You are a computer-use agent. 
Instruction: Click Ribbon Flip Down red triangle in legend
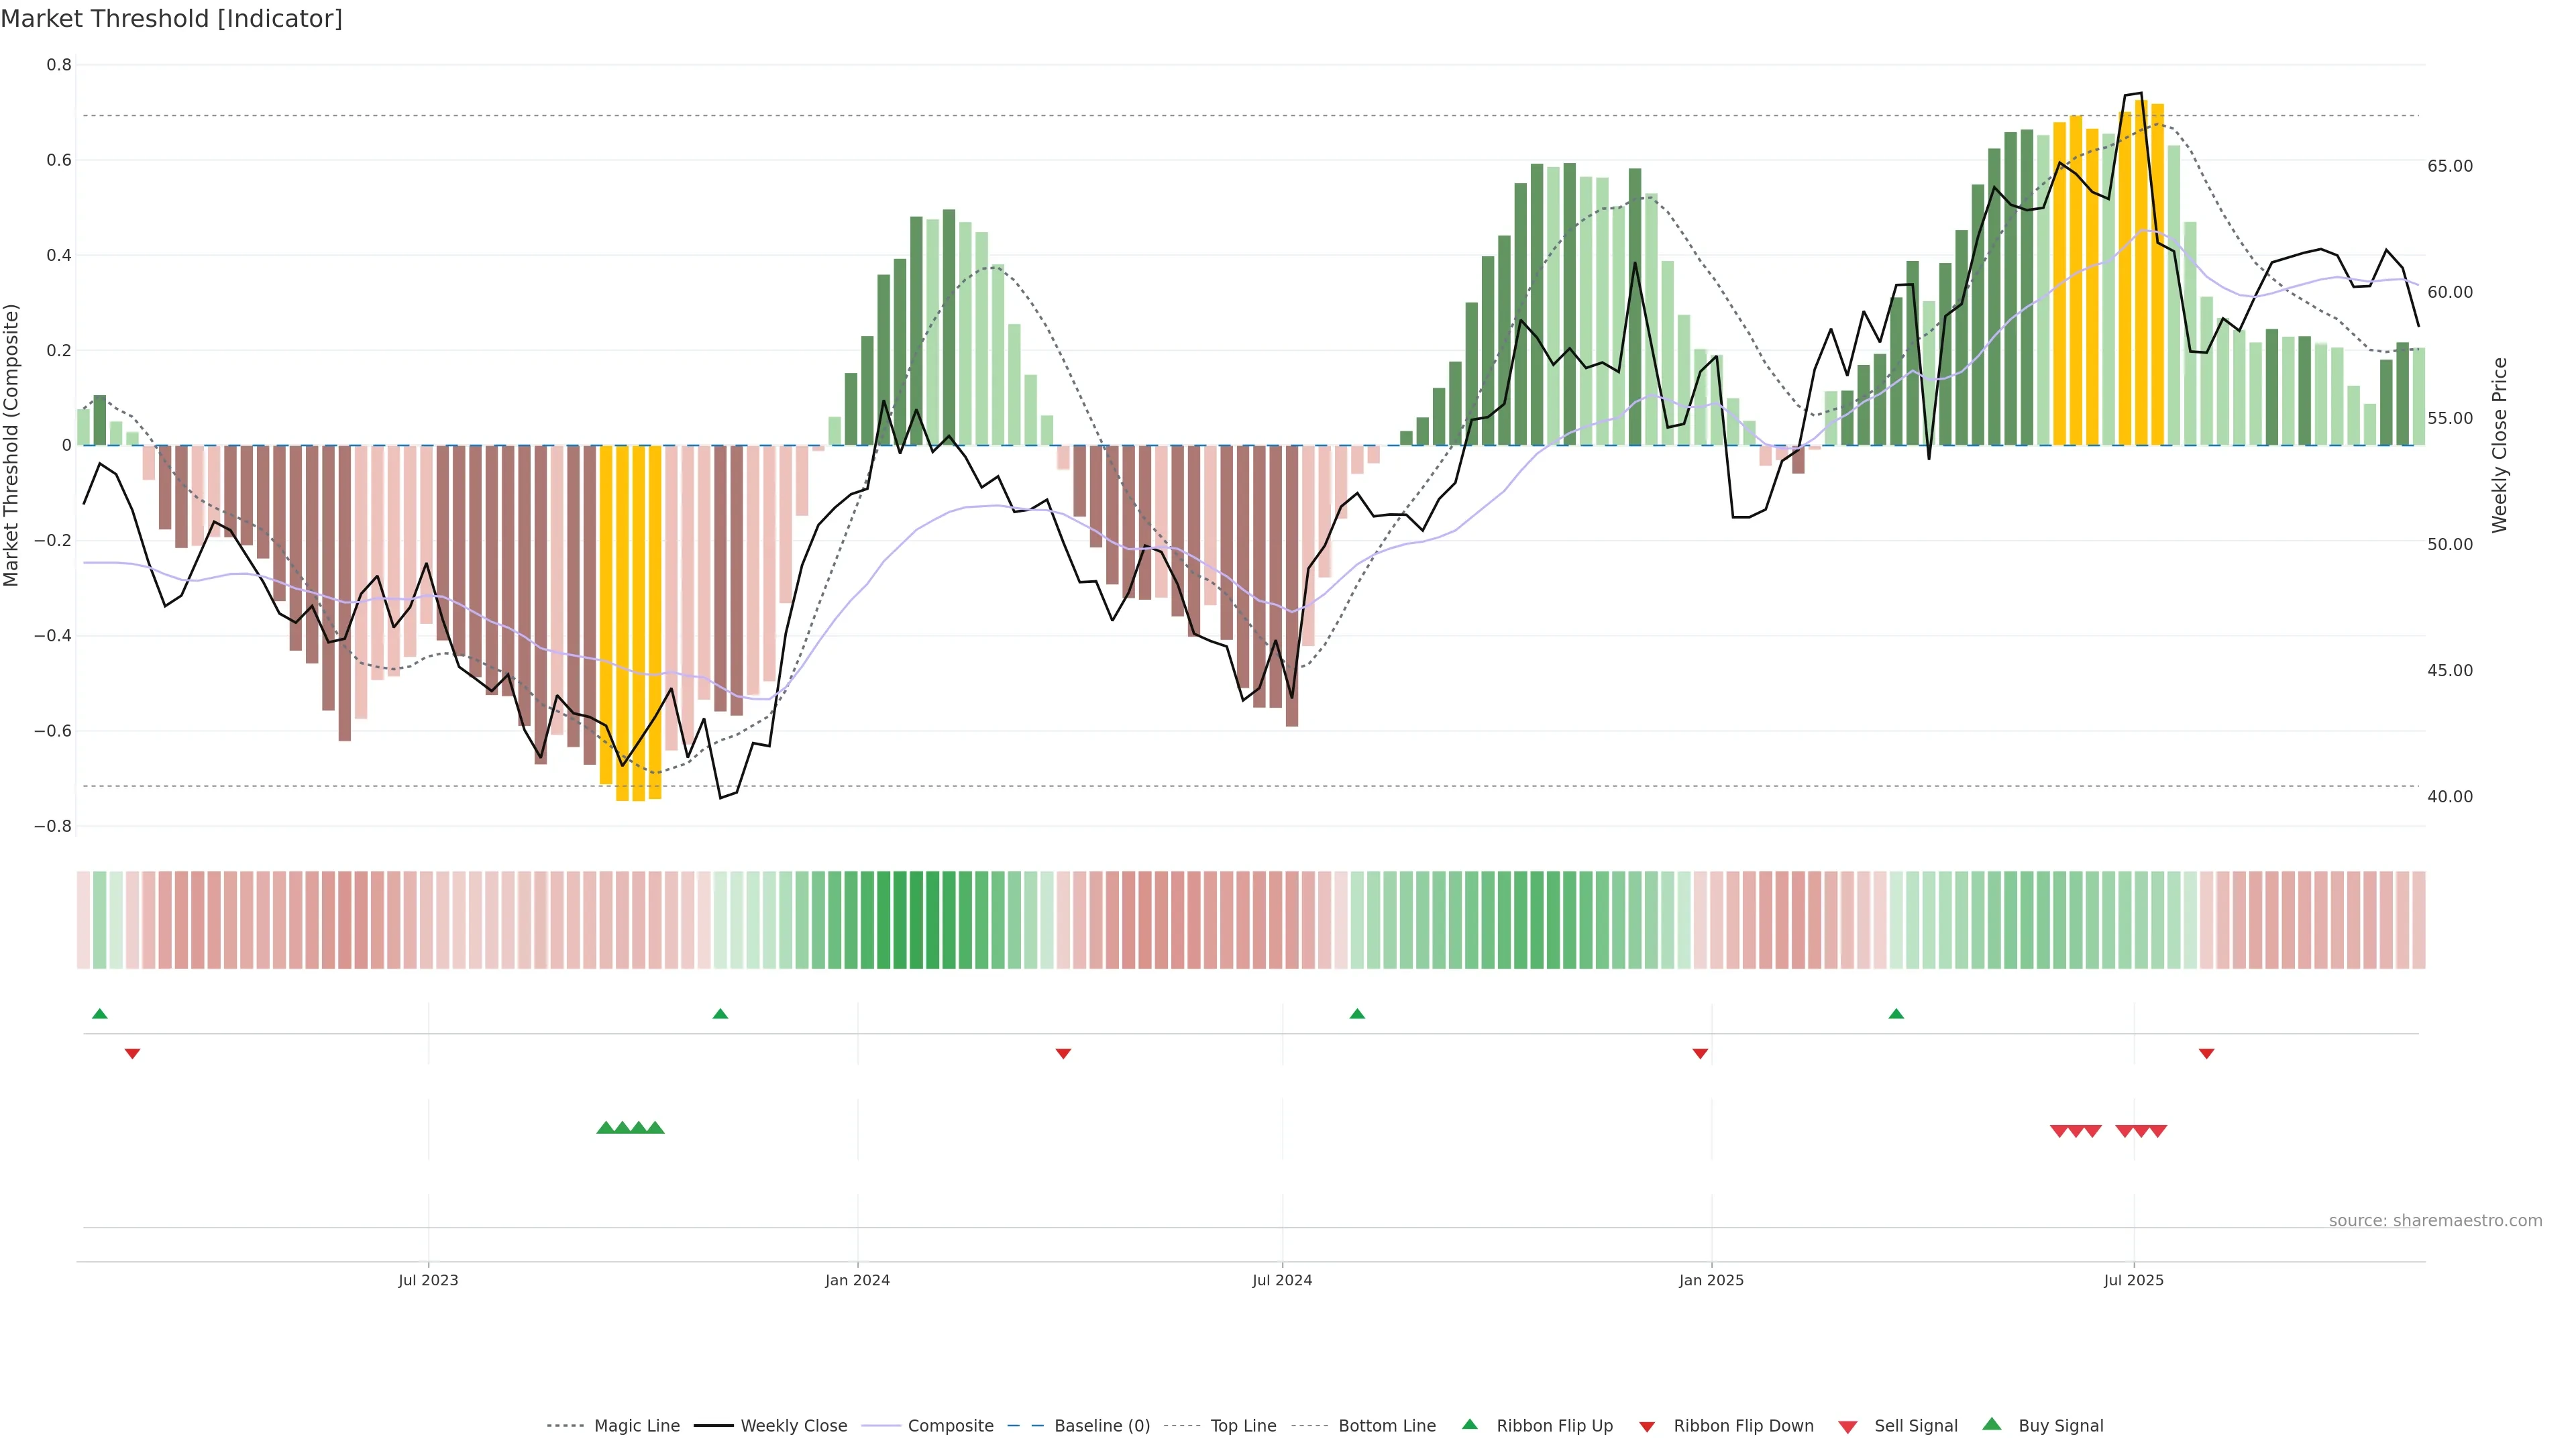tap(1647, 1427)
